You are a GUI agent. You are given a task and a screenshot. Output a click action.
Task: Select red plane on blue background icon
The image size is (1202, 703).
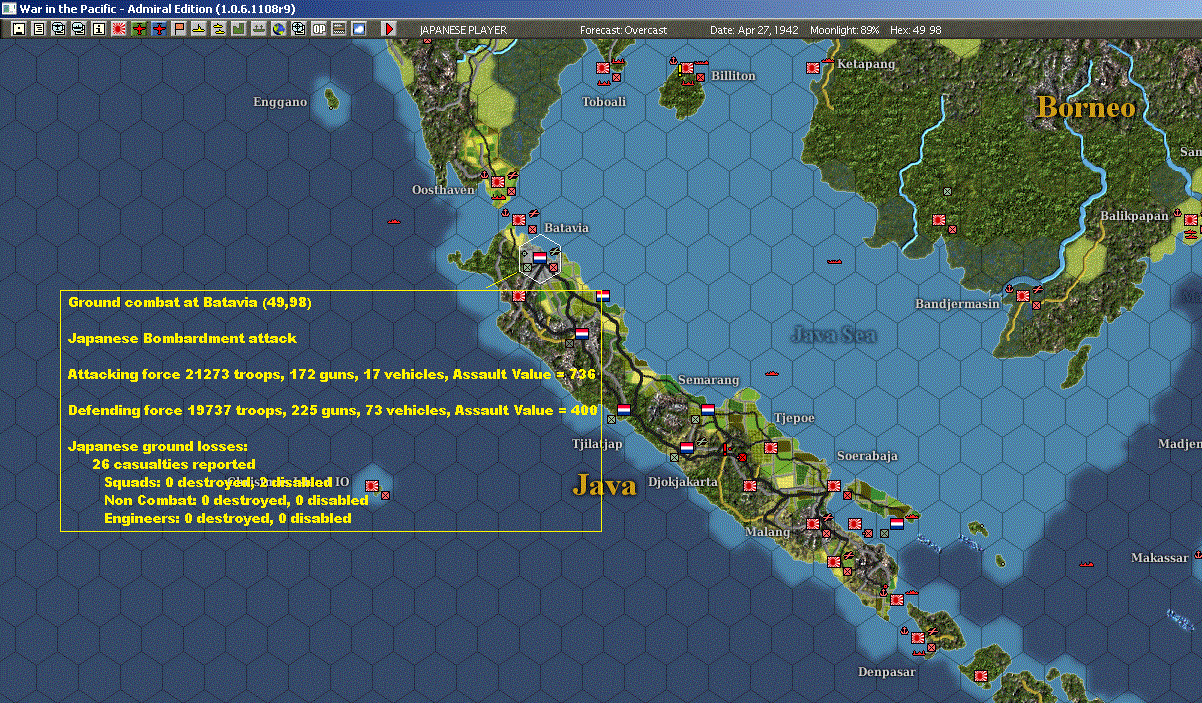click(159, 30)
